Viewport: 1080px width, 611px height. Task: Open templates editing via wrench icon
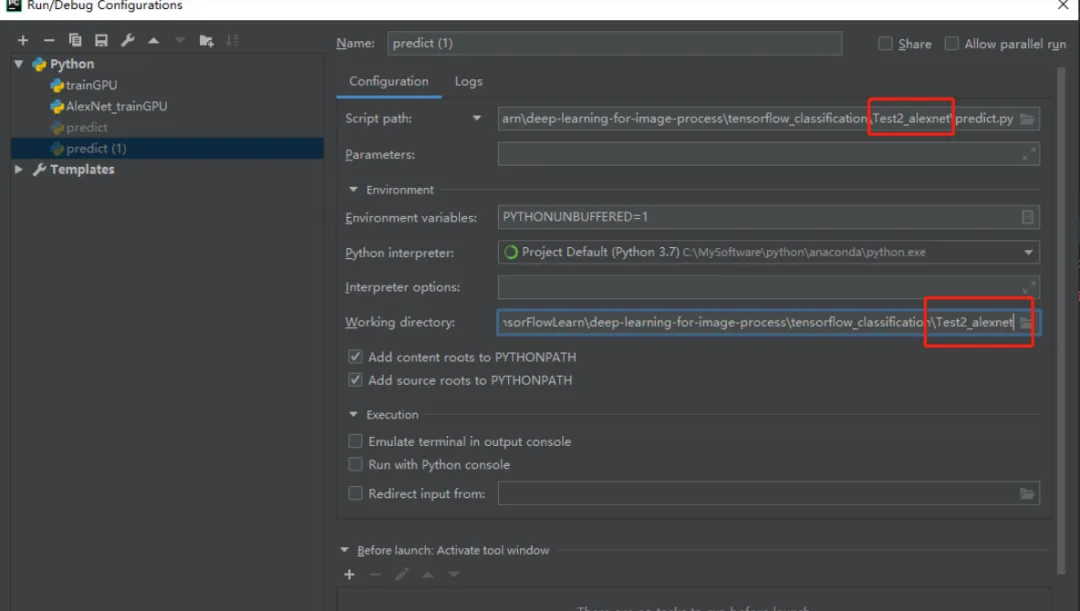click(x=127, y=41)
